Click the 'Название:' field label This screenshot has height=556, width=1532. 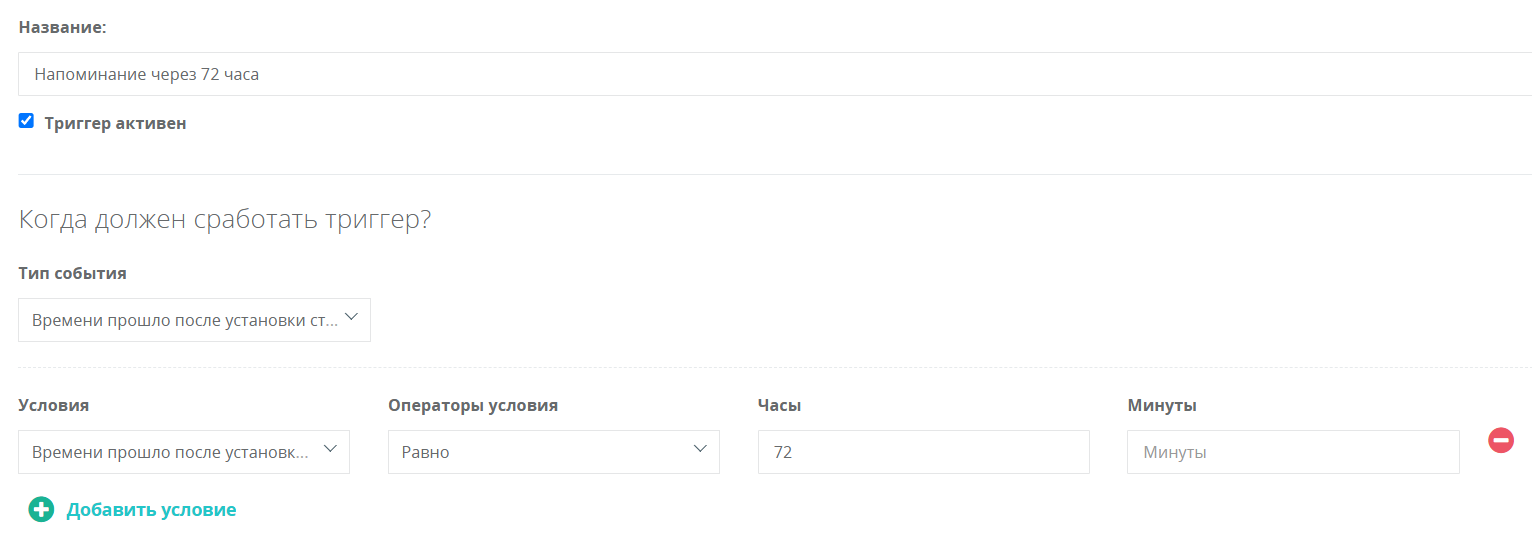(63, 27)
